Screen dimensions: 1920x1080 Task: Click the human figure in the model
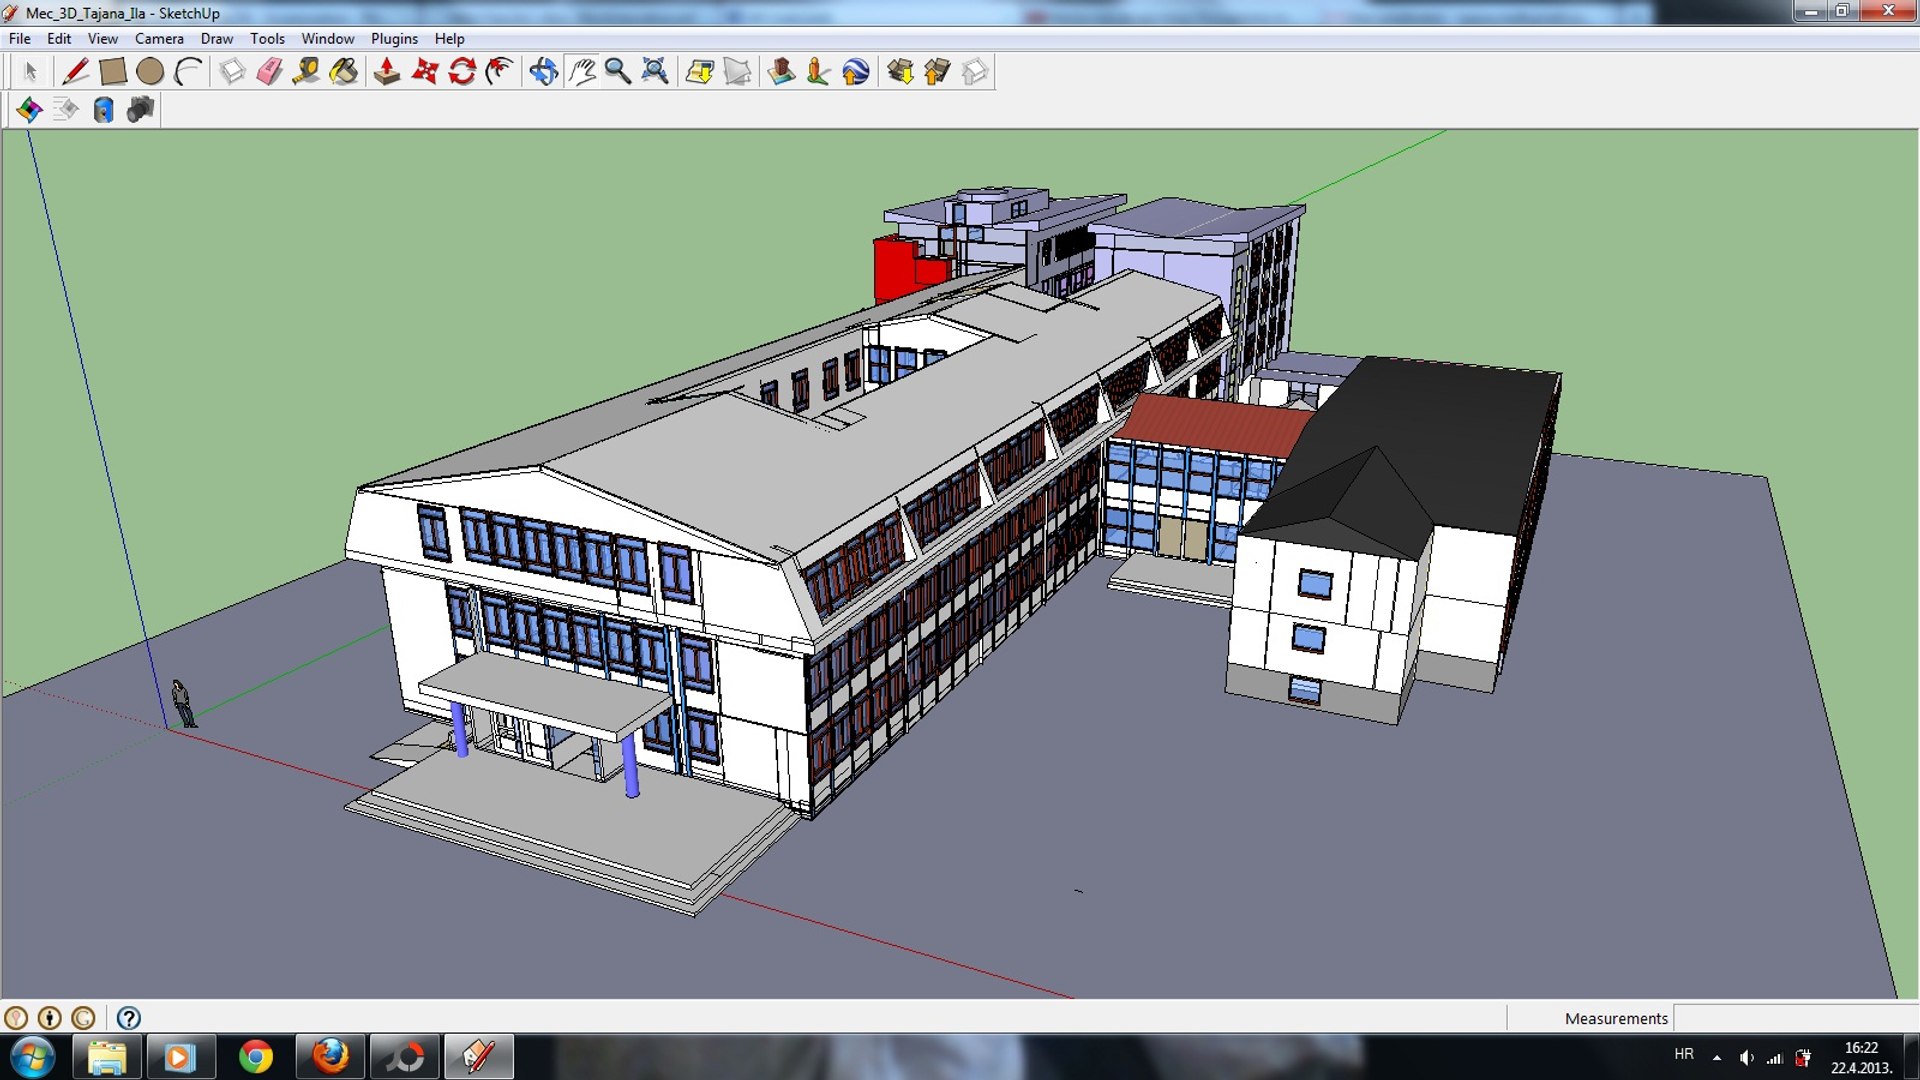point(182,703)
